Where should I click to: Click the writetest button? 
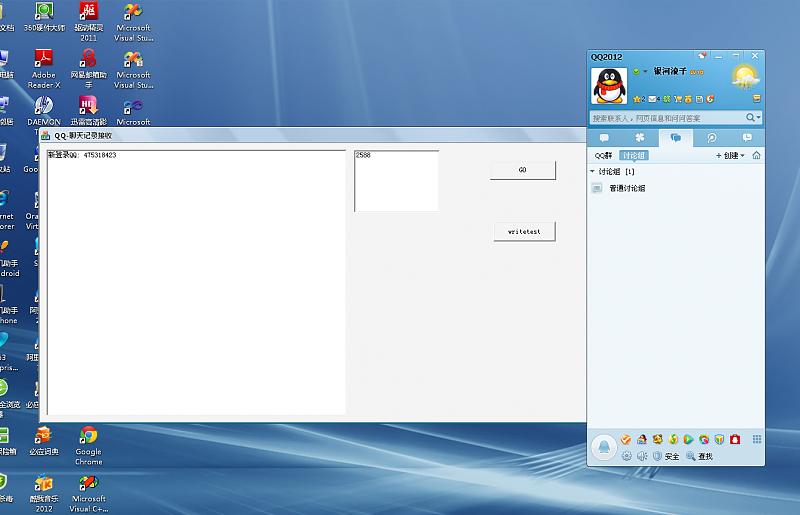pos(524,232)
